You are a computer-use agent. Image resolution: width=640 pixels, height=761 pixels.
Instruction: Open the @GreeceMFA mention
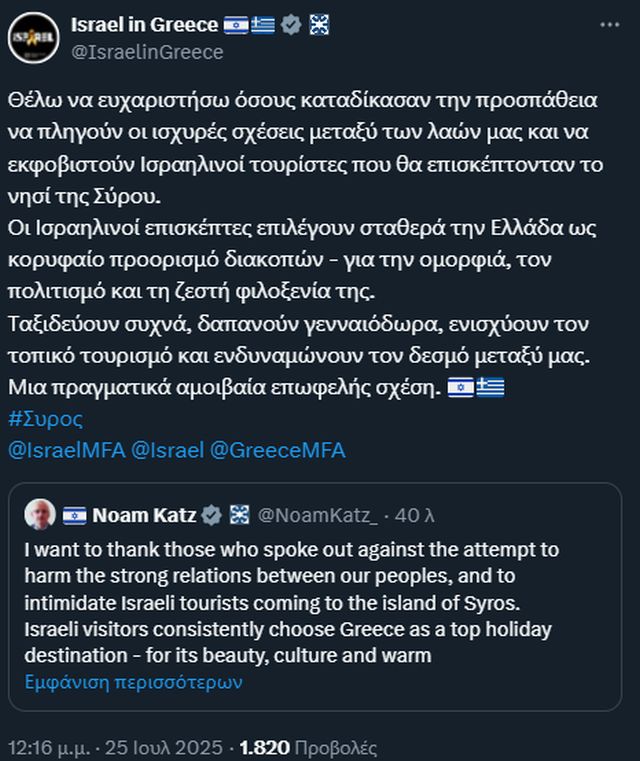[x=277, y=450]
